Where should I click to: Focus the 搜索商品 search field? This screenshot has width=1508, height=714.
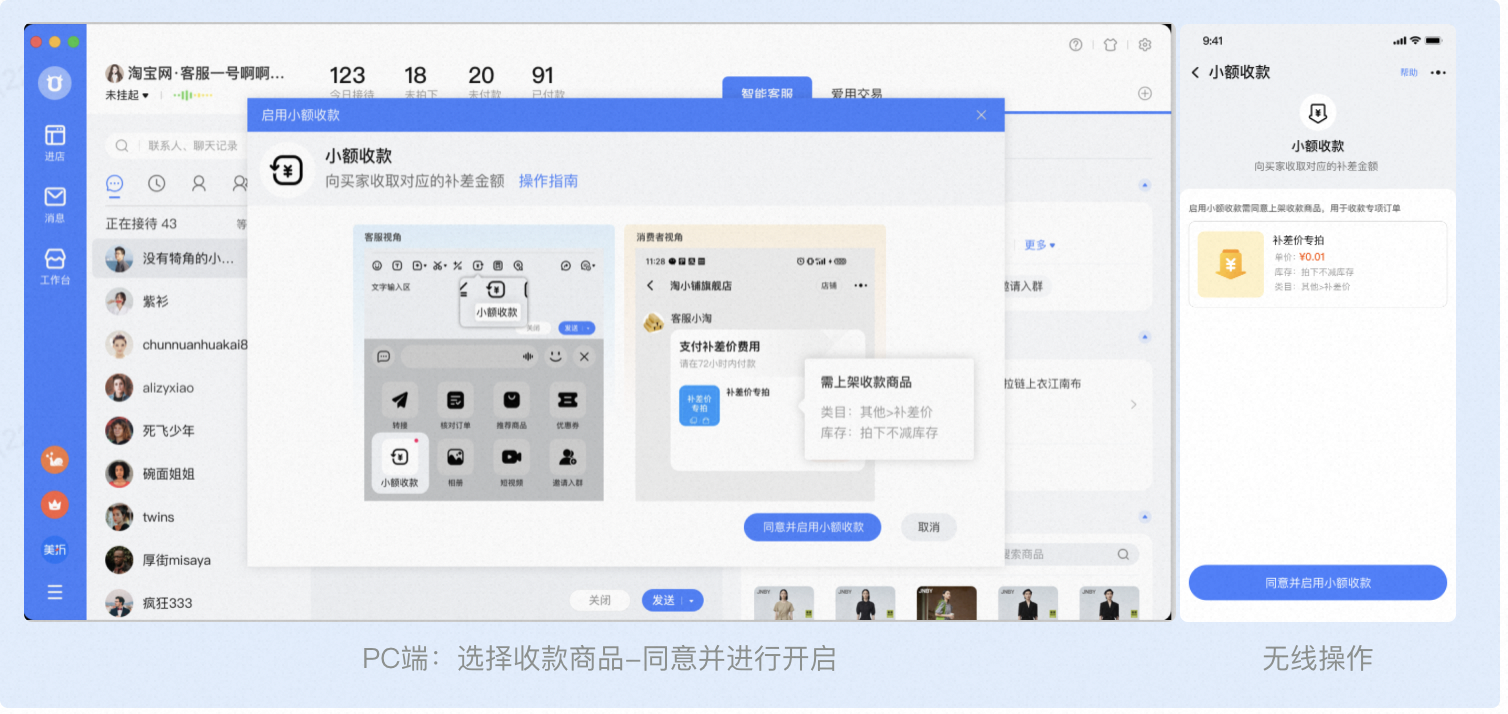tap(1070, 554)
